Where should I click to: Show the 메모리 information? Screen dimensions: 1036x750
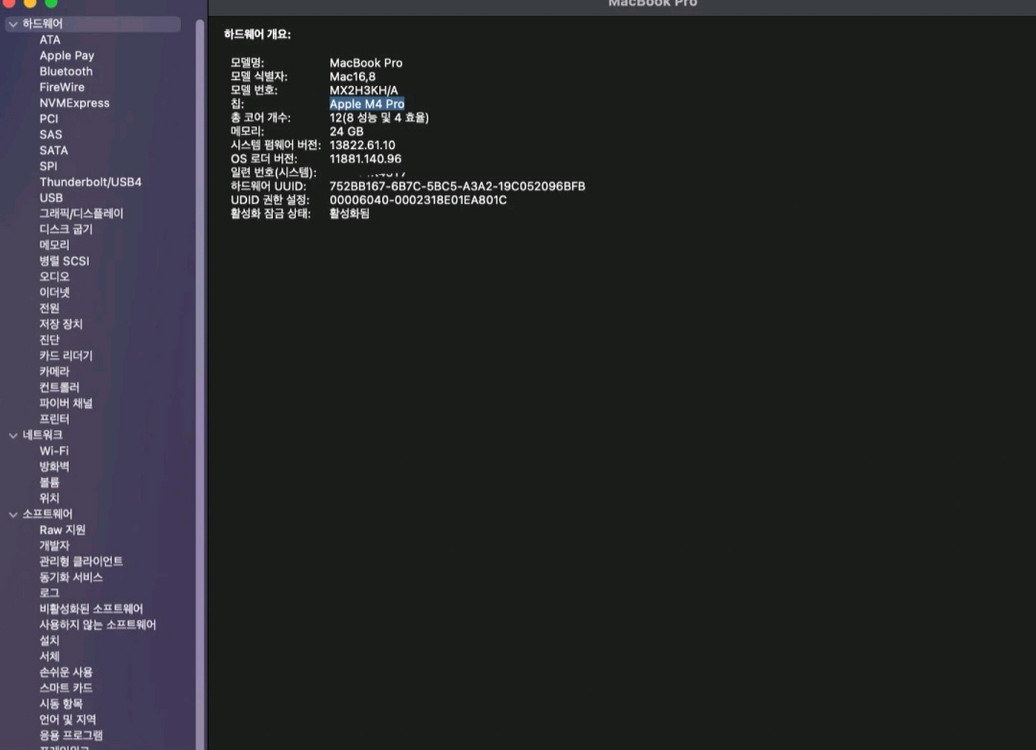tap(54, 246)
